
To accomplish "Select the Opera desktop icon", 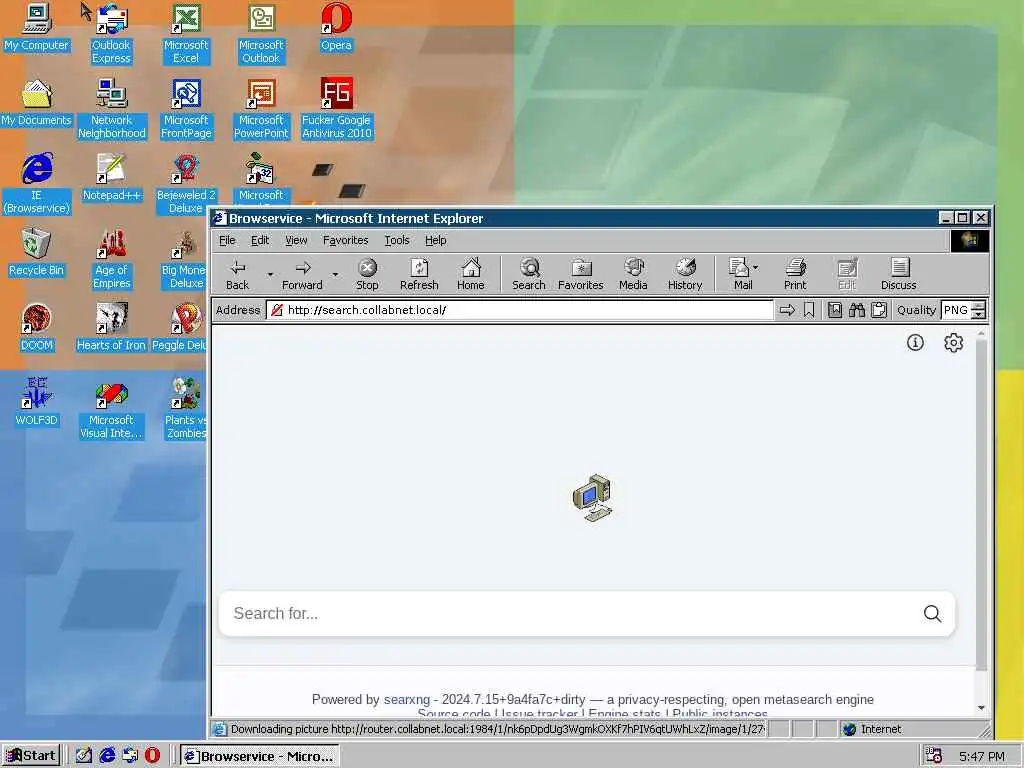I will click(336, 27).
